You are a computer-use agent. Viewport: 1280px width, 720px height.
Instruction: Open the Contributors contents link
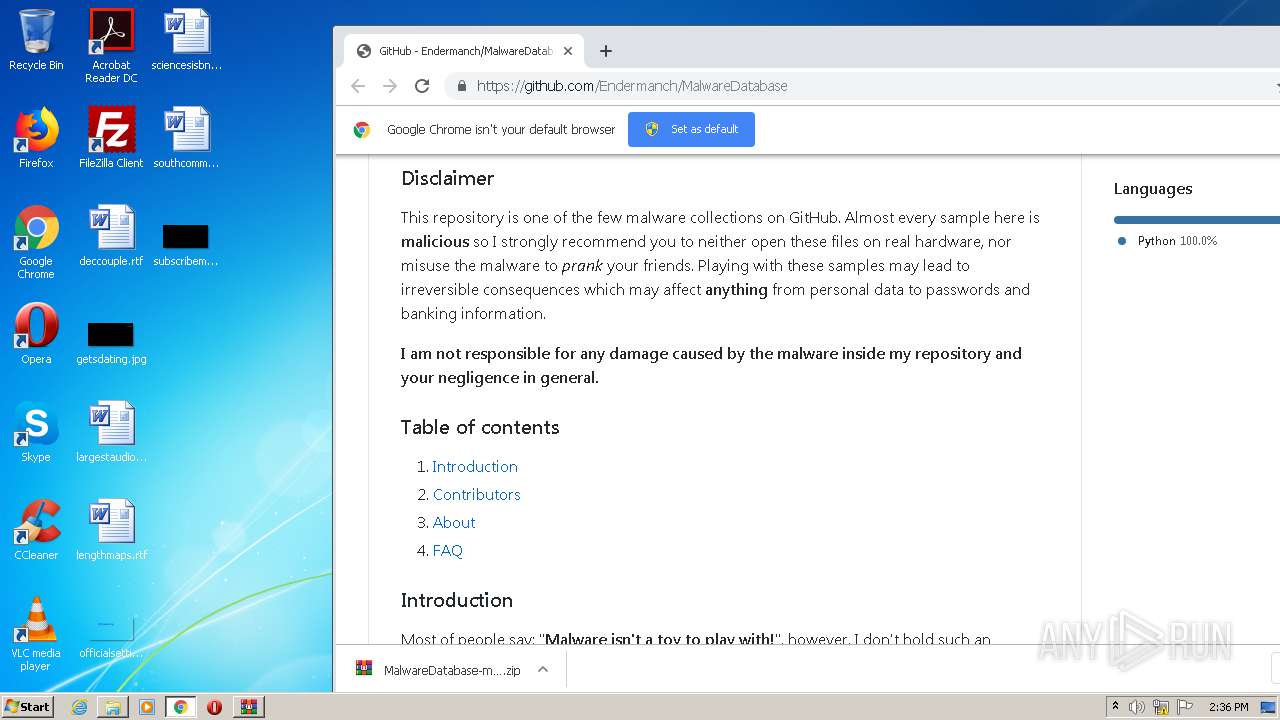pos(477,495)
